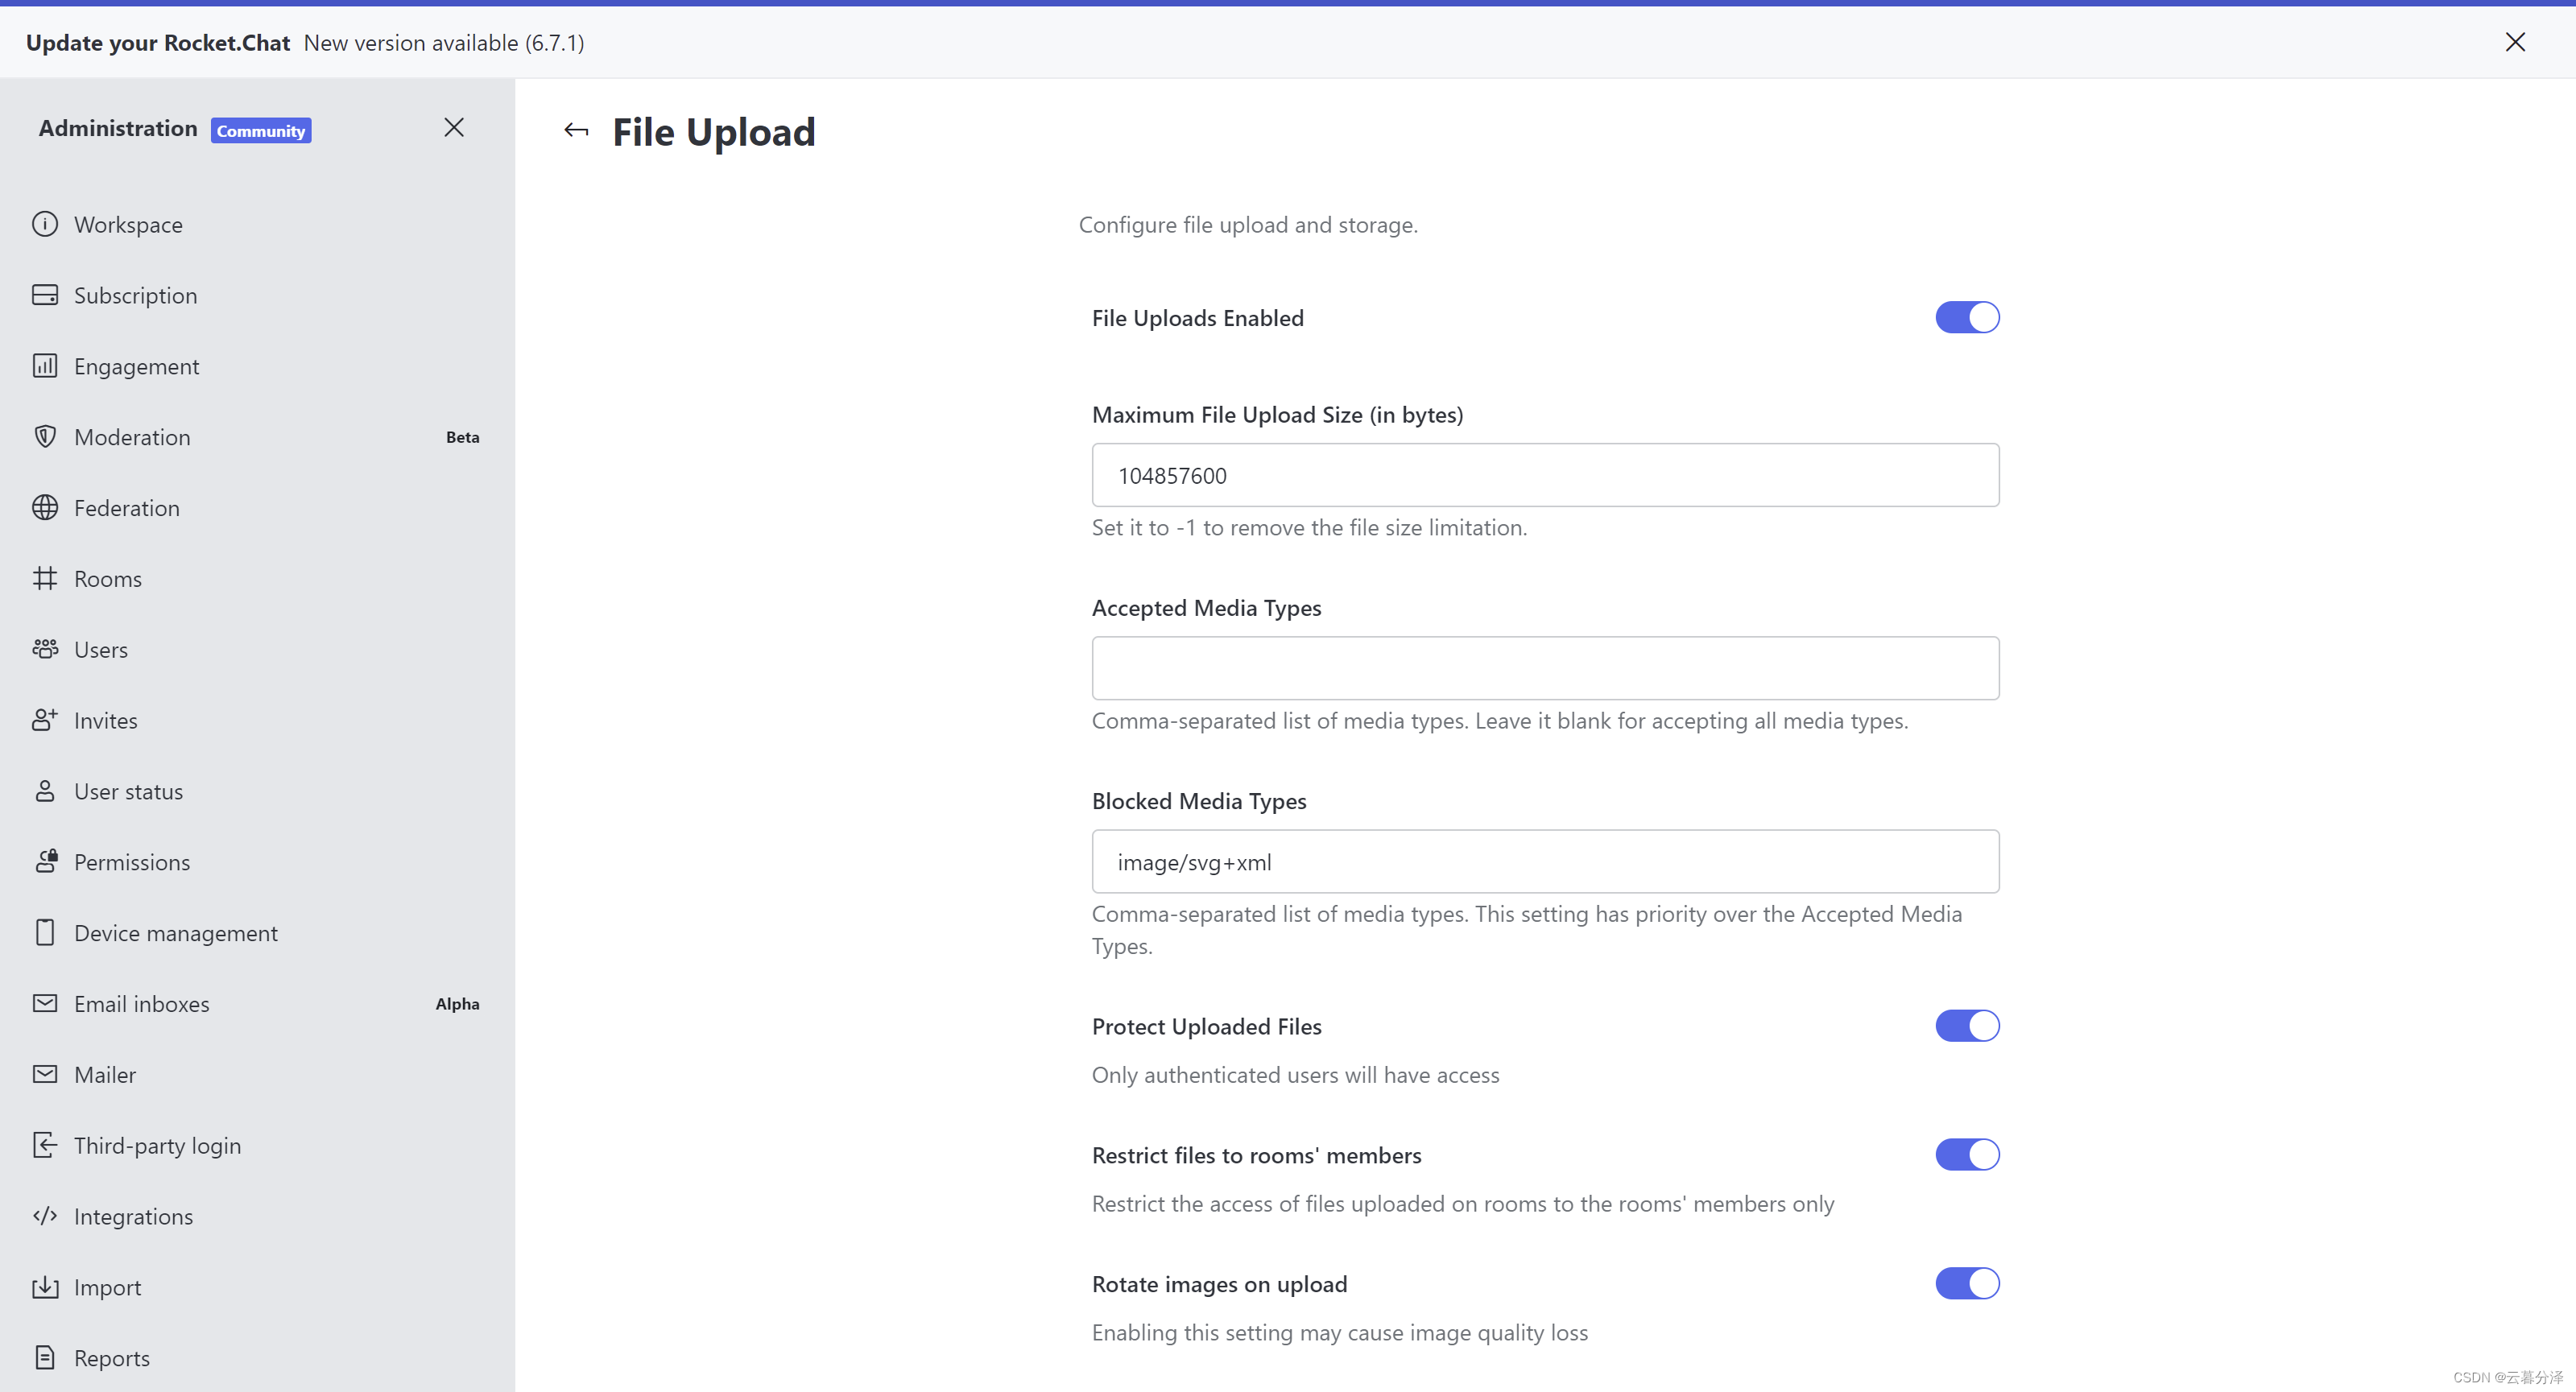Open the Users admin section
Image resolution: width=2576 pixels, height=1392 pixels.
coord(101,650)
